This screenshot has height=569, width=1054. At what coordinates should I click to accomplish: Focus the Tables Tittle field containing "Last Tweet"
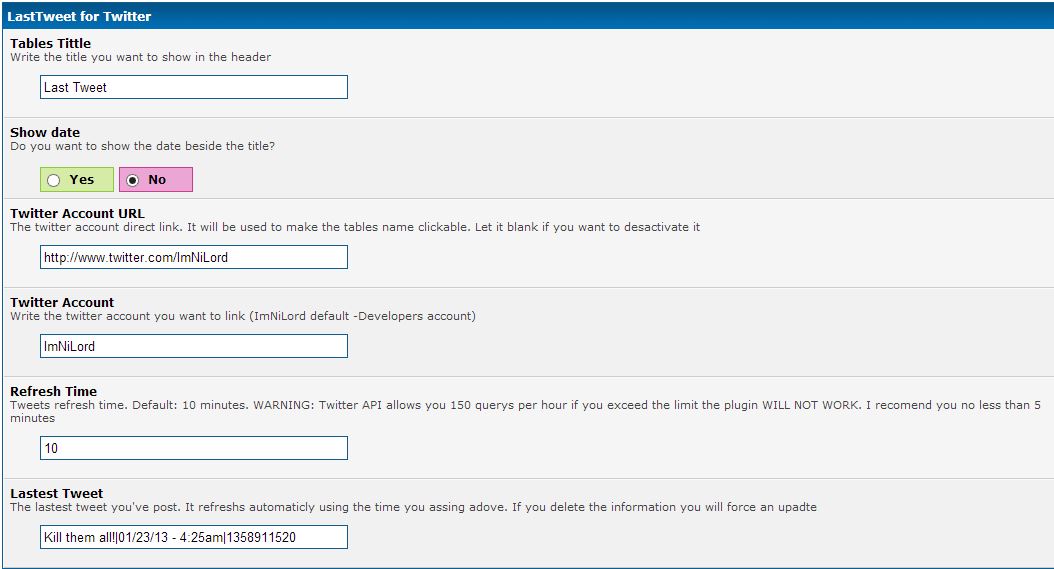click(x=194, y=87)
